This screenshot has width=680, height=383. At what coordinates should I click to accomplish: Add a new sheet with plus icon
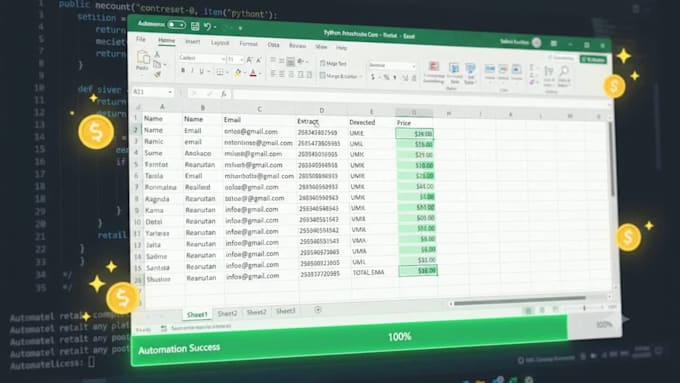(318, 309)
